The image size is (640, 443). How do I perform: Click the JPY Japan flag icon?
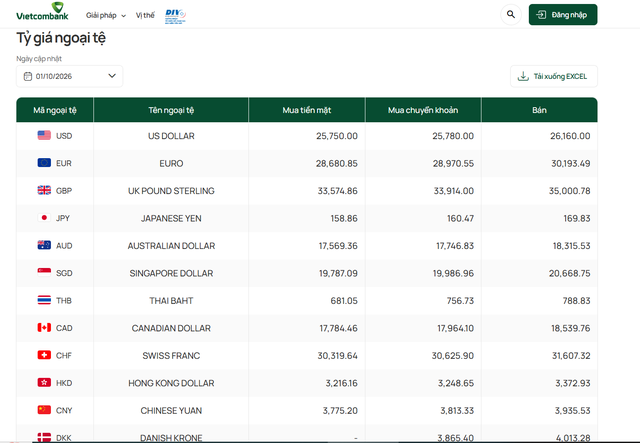click(x=44, y=218)
